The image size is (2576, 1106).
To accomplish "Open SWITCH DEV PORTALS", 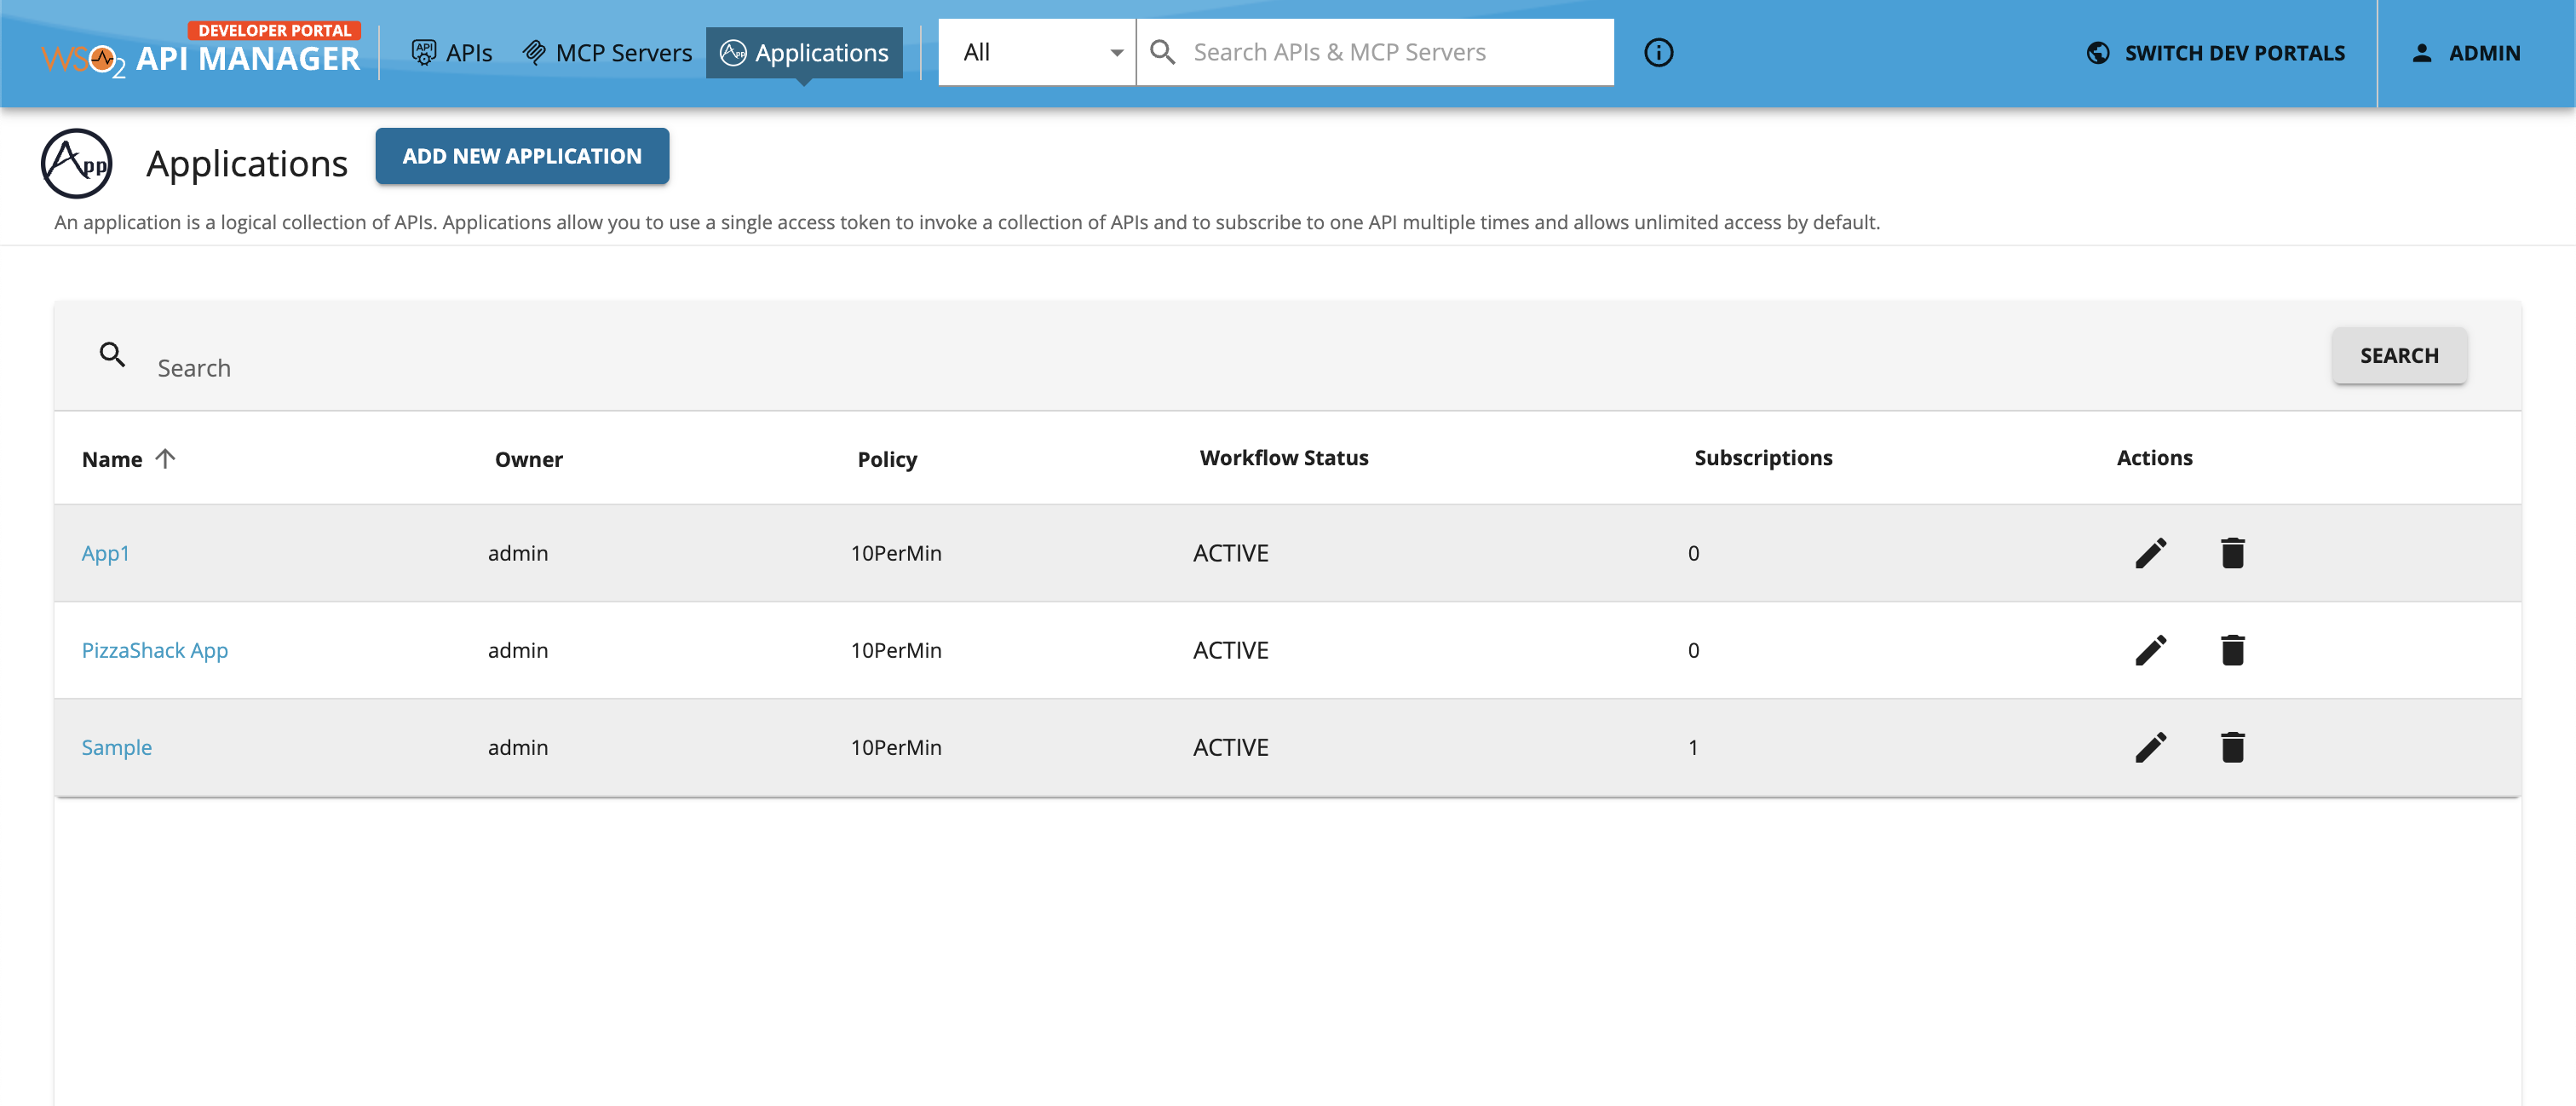I will [x=2219, y=52].
